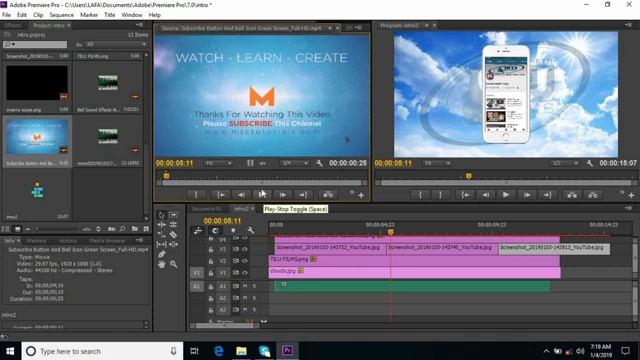Screen dimensions: 640x360
Task: Open the Marker menu
Action: [89, 15]
